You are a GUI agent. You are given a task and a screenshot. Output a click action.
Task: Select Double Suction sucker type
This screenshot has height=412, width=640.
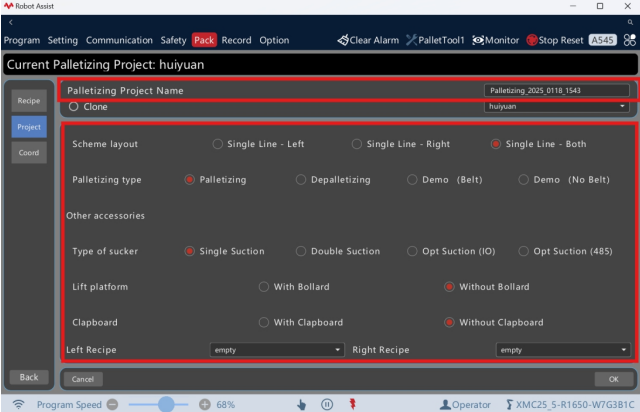click(301, 251)
